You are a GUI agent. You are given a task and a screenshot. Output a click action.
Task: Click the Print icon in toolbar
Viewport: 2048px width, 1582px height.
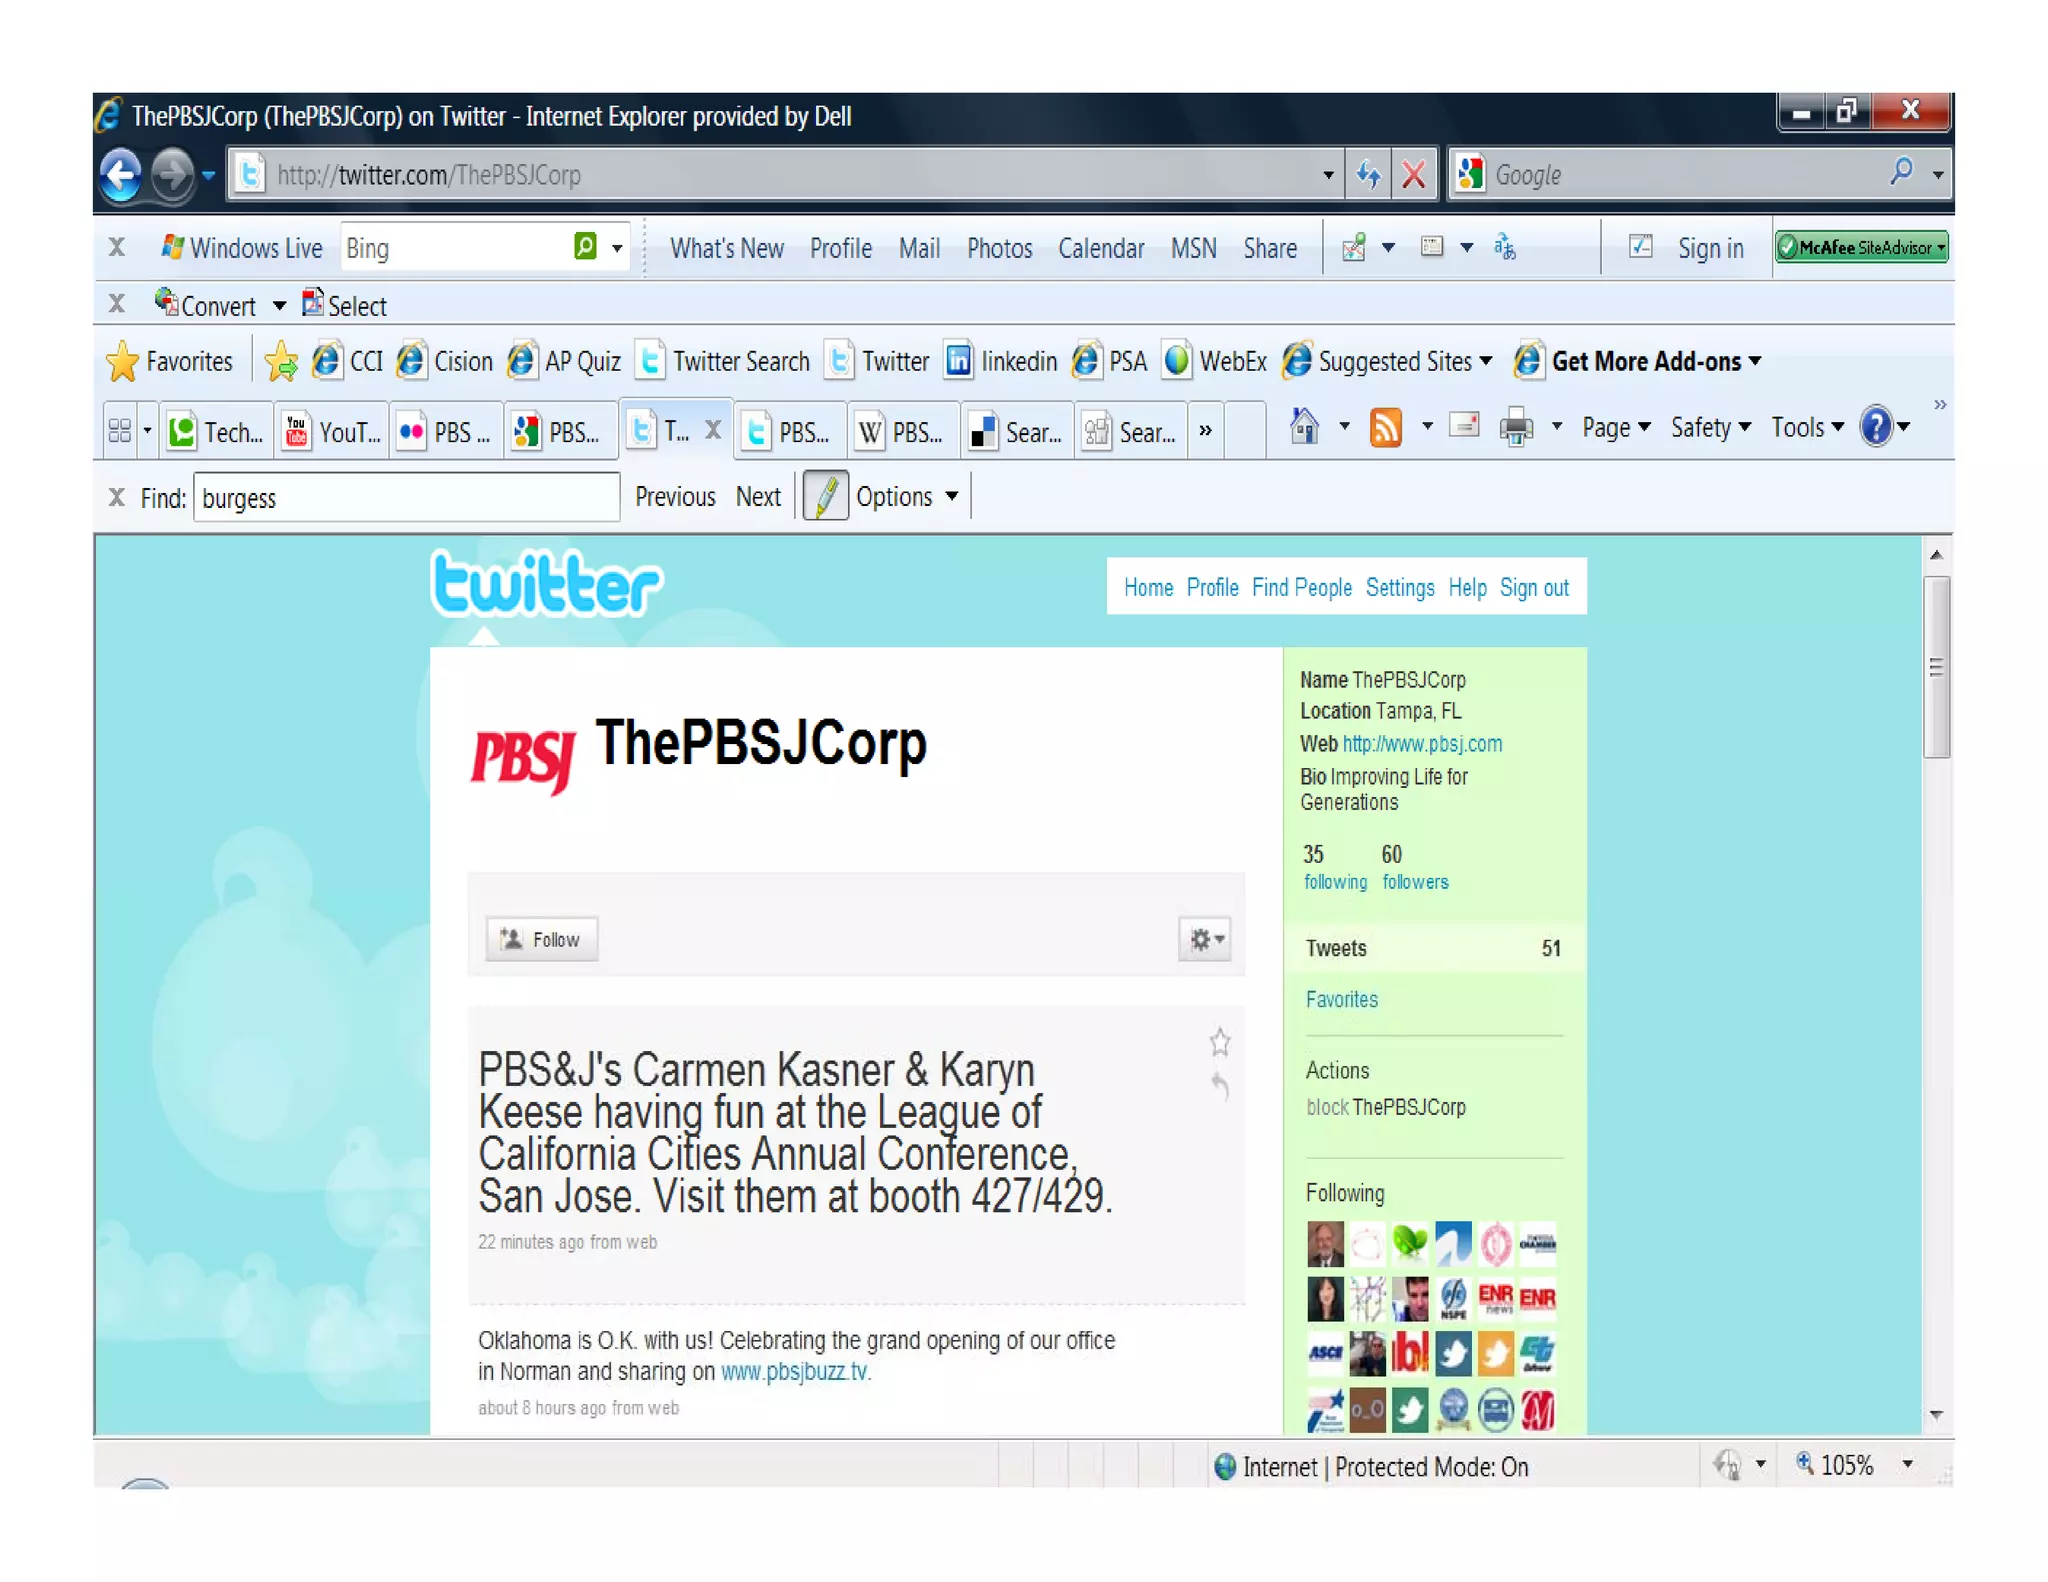[x=1516, y=428]
